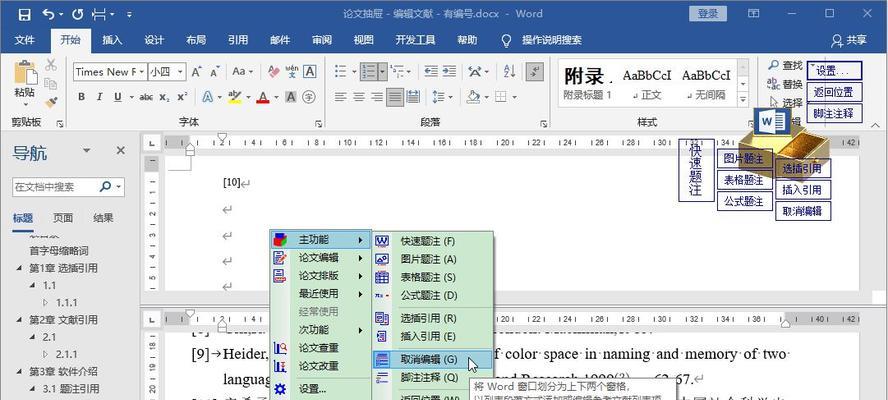Click the floating 返回位置 button
Image resolution: width=888 pixels, height=400 pixels.
click(x=834, y=92)
